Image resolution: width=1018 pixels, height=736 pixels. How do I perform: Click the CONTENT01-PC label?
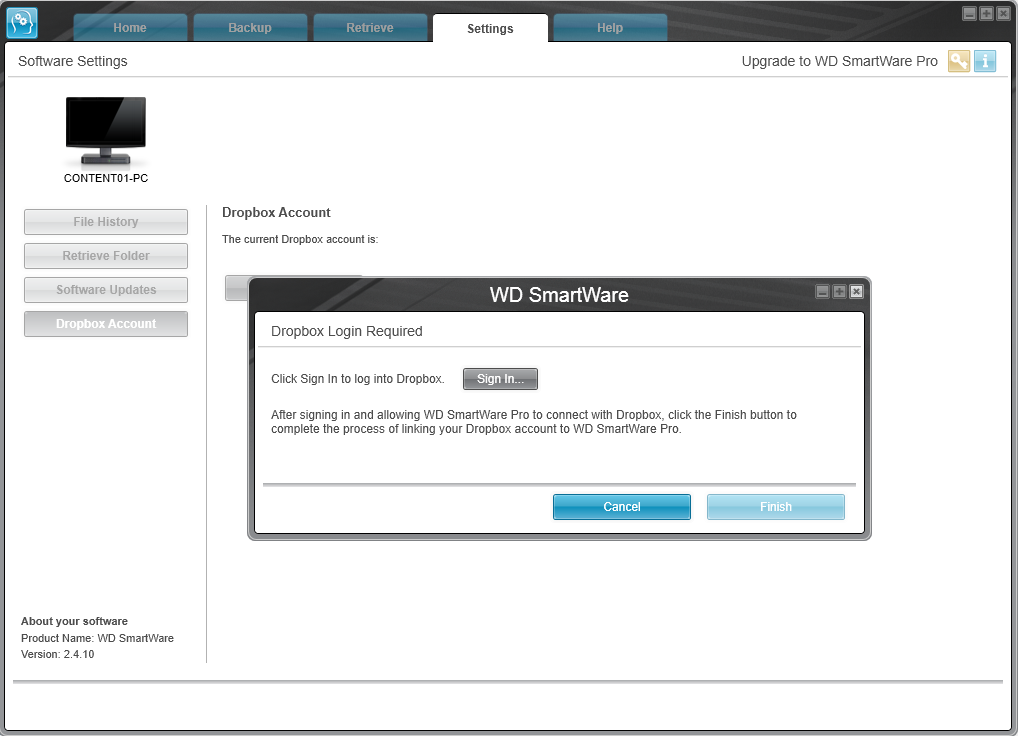pos(106,178)
